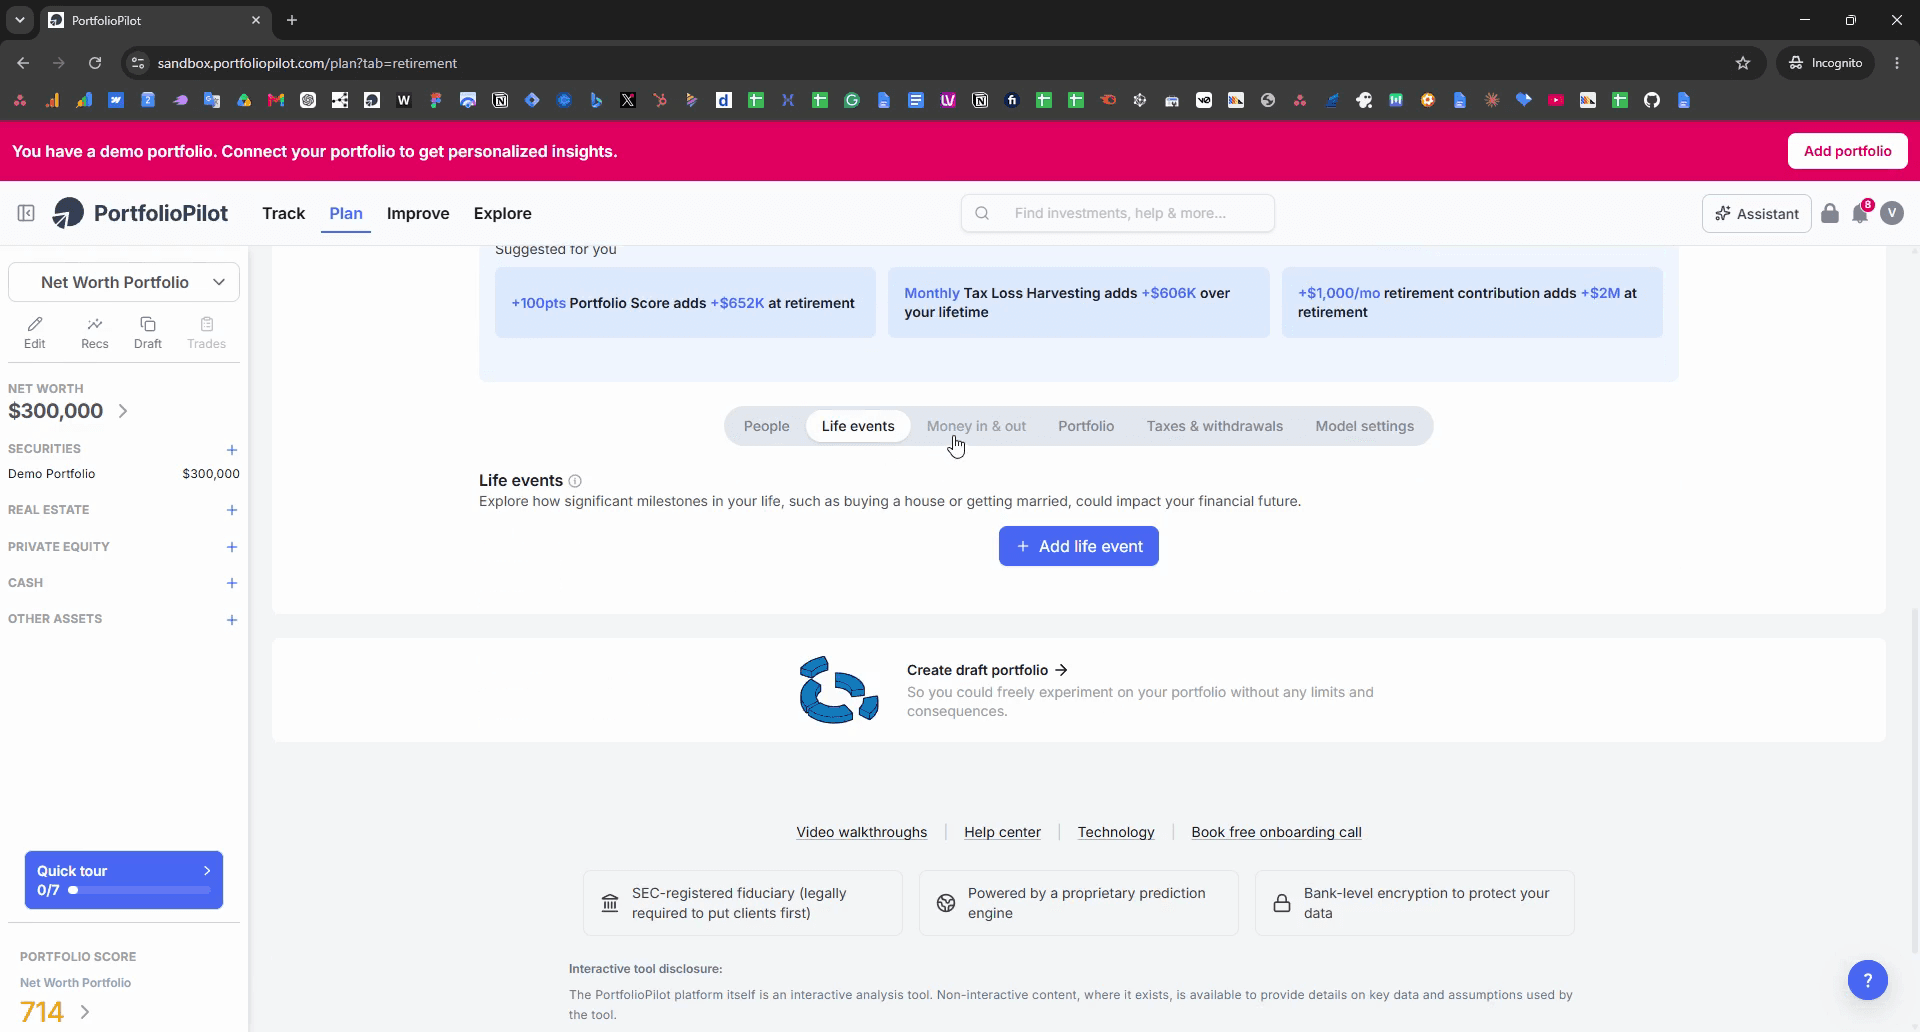Go to the Track menu
Screen dimensions: 1920x1032
click(284, 213)
